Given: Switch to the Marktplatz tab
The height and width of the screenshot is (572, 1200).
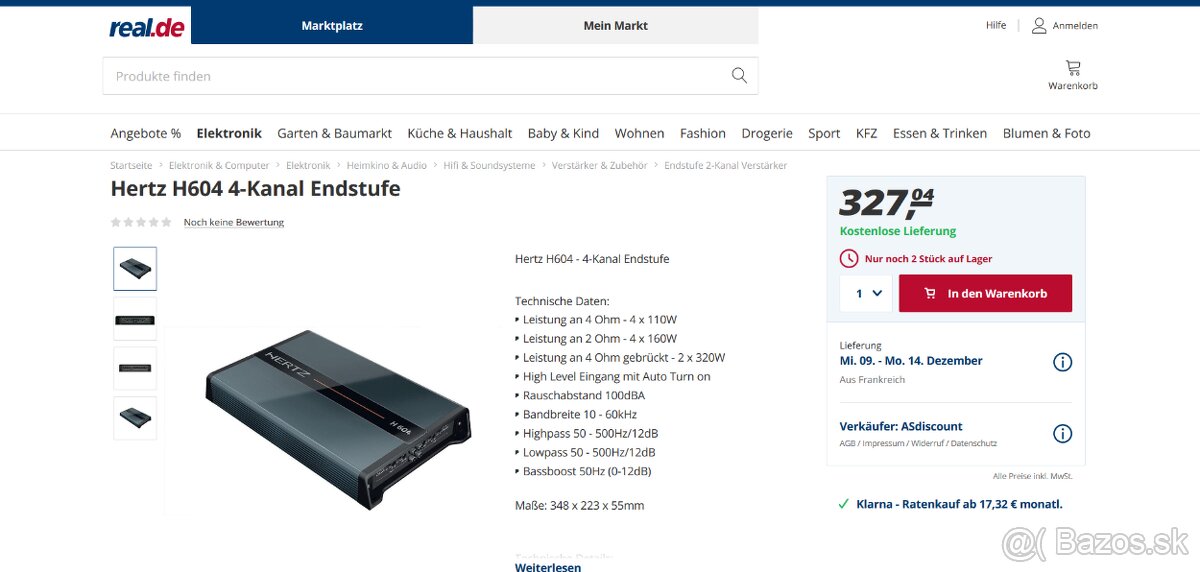Looking at the screenshot, I should [x=332, y=25].
